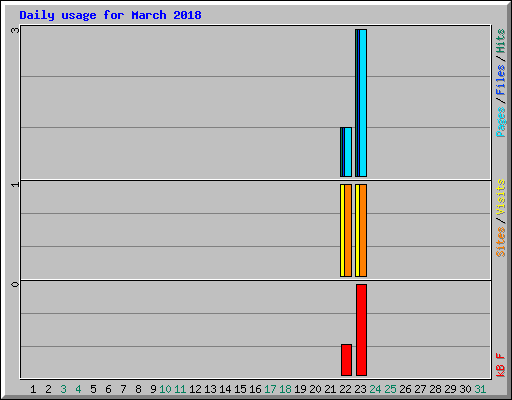This screenshot has height=400, width=512.
Task: Click day label 27 on the x-axis
Action: [420, 389]
